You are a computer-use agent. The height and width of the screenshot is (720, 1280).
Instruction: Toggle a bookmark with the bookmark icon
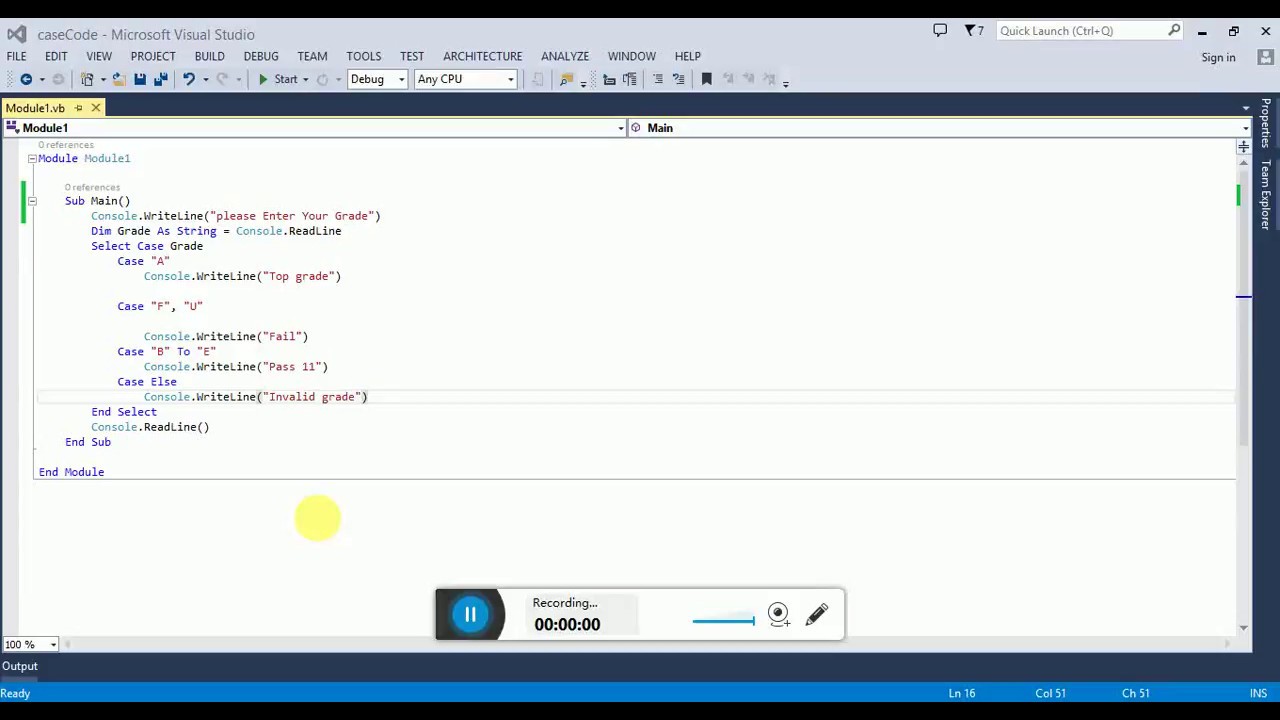click(x=707, y=79)
